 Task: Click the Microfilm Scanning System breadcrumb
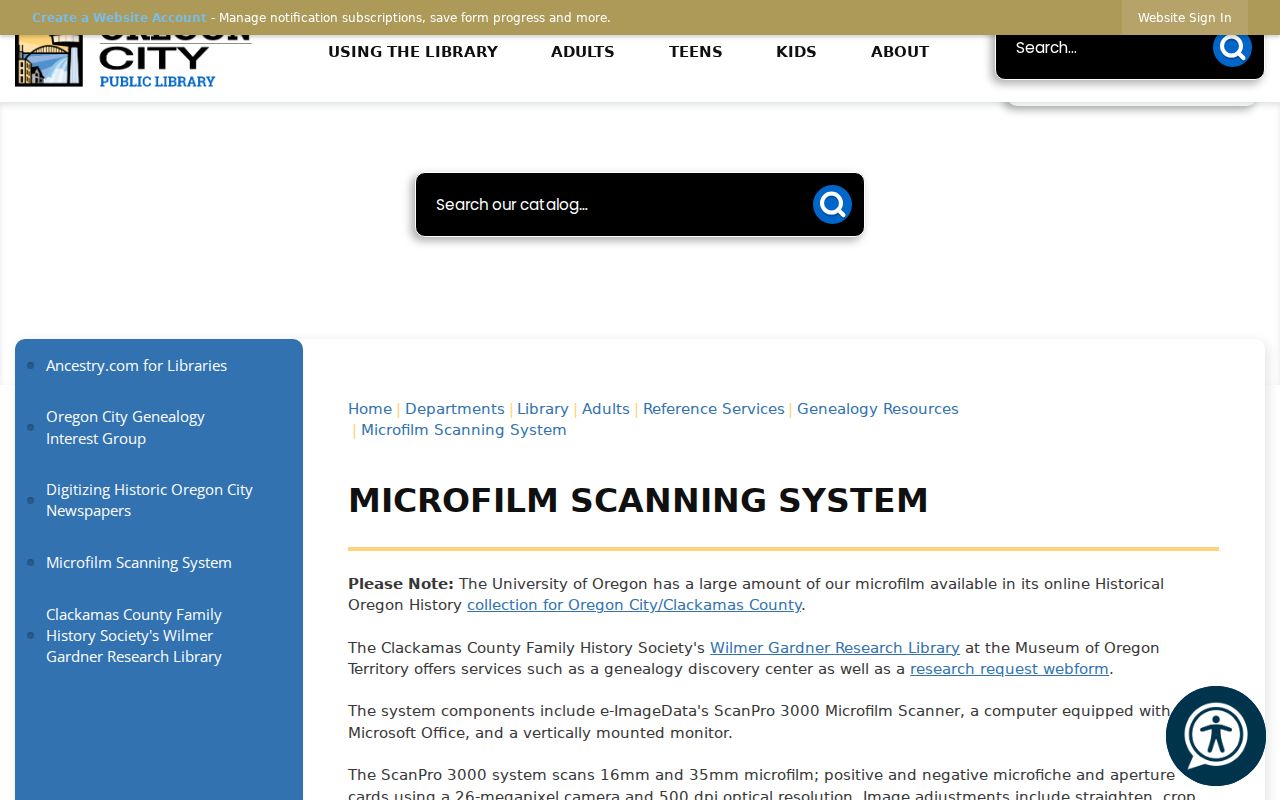pyautogui.click(x=464, y=430)
